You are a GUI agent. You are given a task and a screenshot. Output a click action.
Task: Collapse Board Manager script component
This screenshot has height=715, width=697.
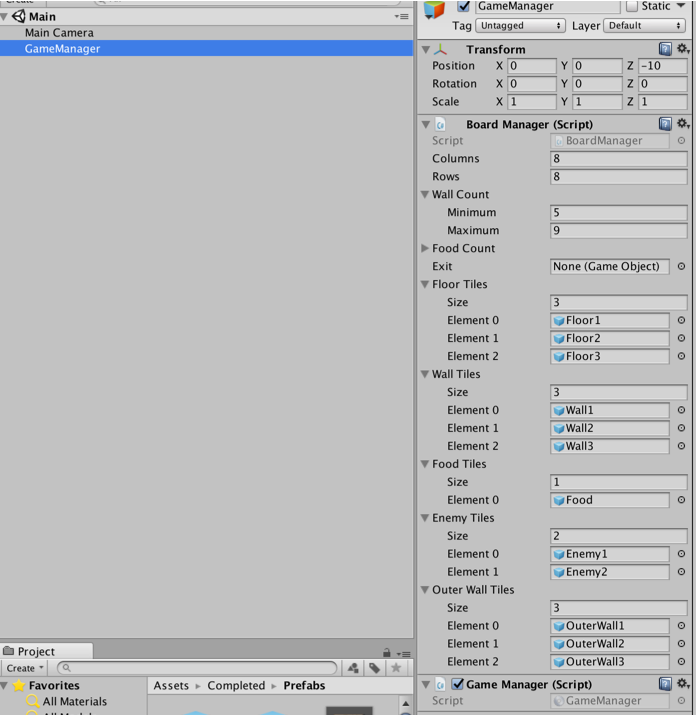(426, 124)
